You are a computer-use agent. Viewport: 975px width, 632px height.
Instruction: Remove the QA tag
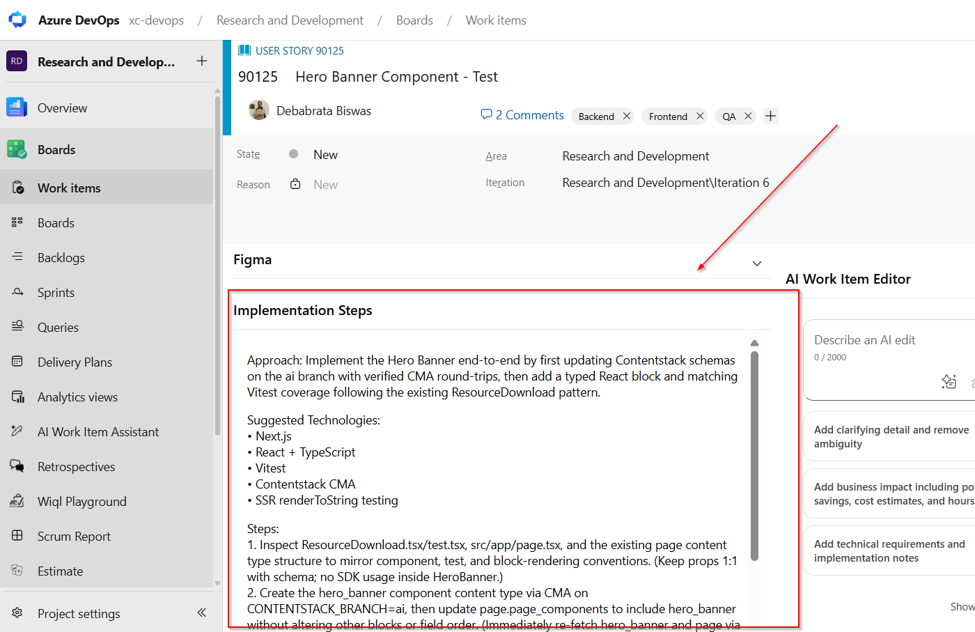pyautogui.click(x=748, y=116)
